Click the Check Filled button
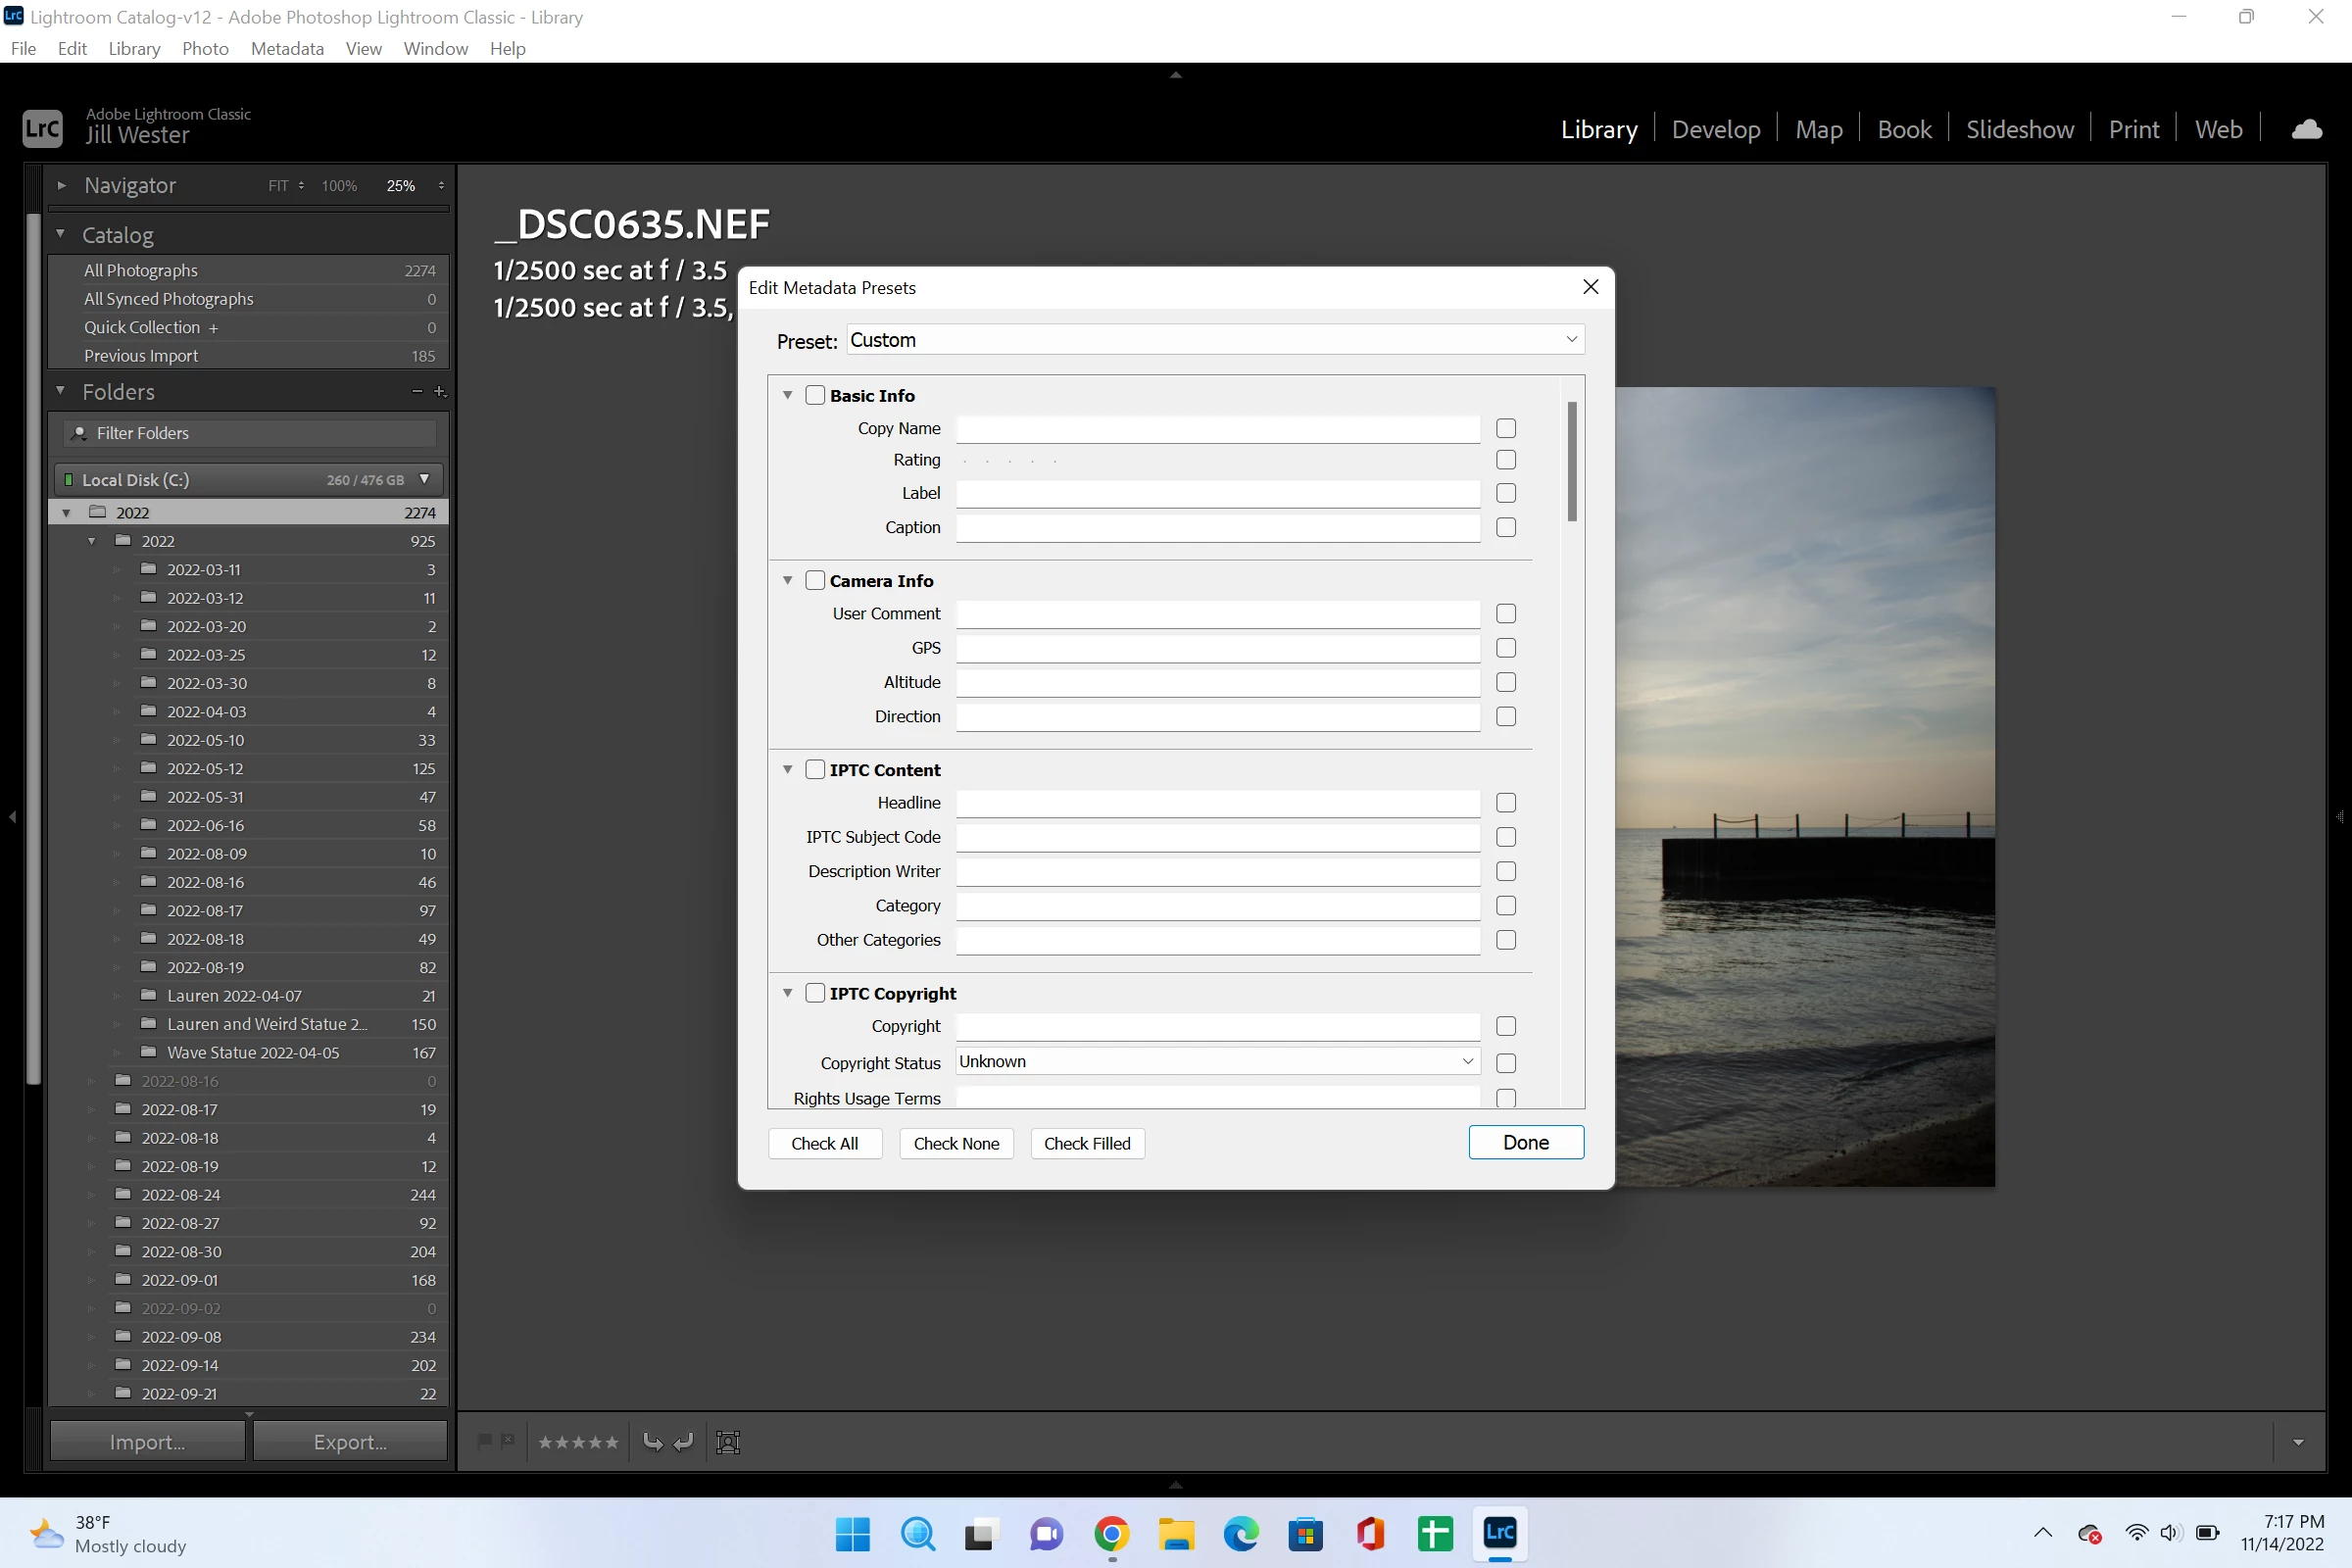Viewport: 2352px width, 1568px height. coord(1087,1143)
